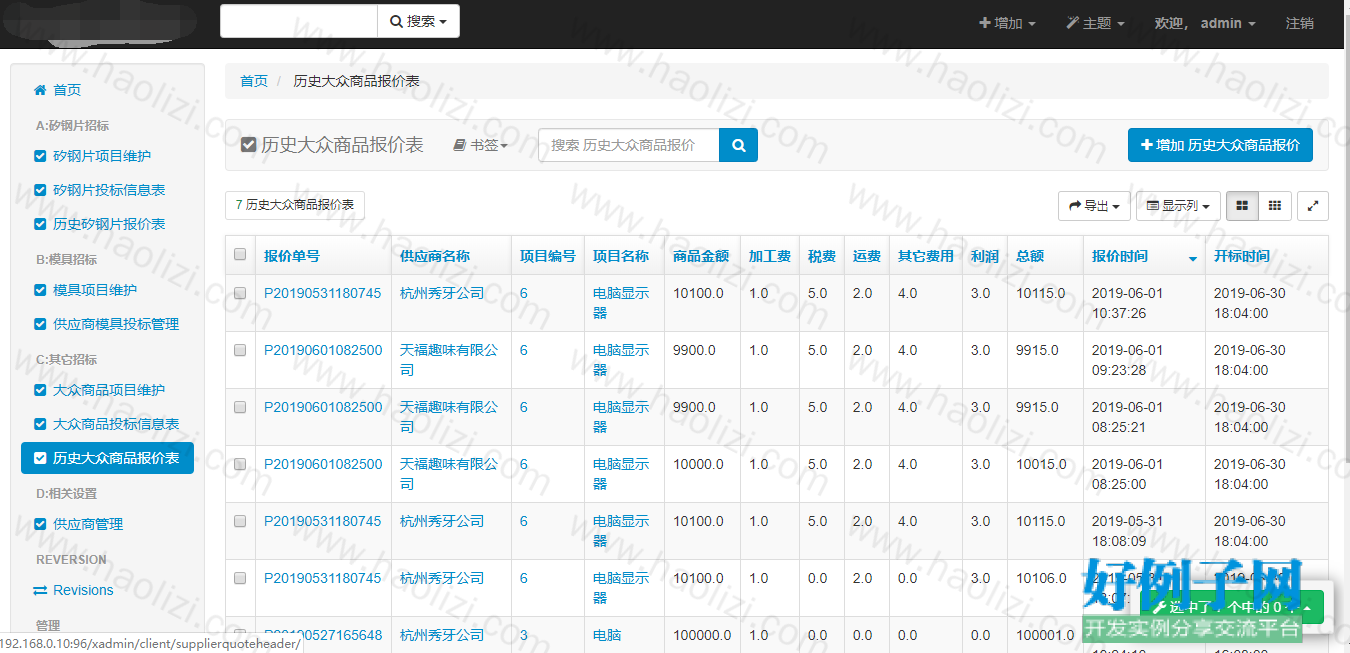Sort by 利润 column header

pyautogui.click(x=984, y=256)
